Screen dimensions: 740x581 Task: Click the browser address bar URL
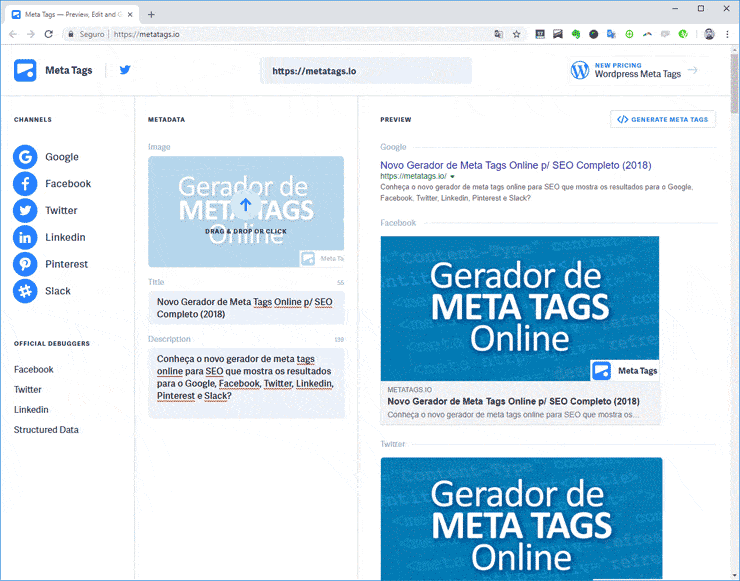point(146,34)
